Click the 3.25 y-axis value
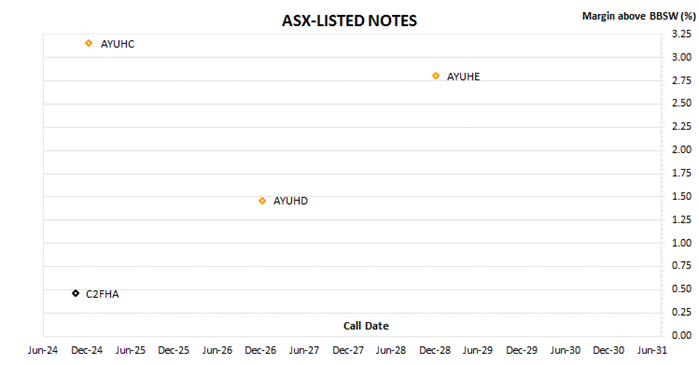 pyautogui.click(x=682, y=34)
